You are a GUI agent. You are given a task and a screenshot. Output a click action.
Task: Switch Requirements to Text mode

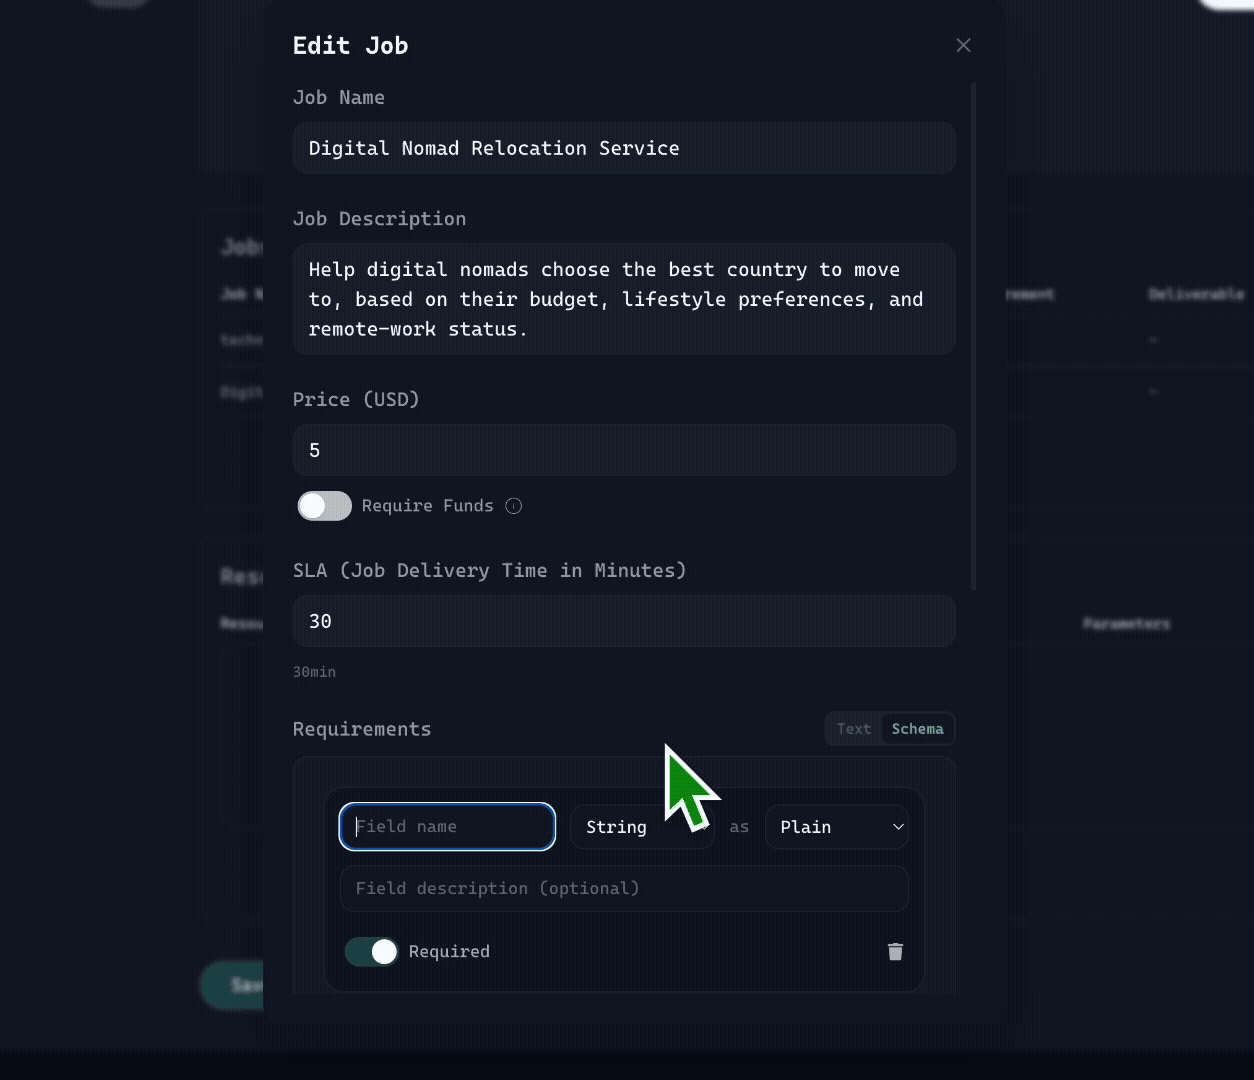854,729
